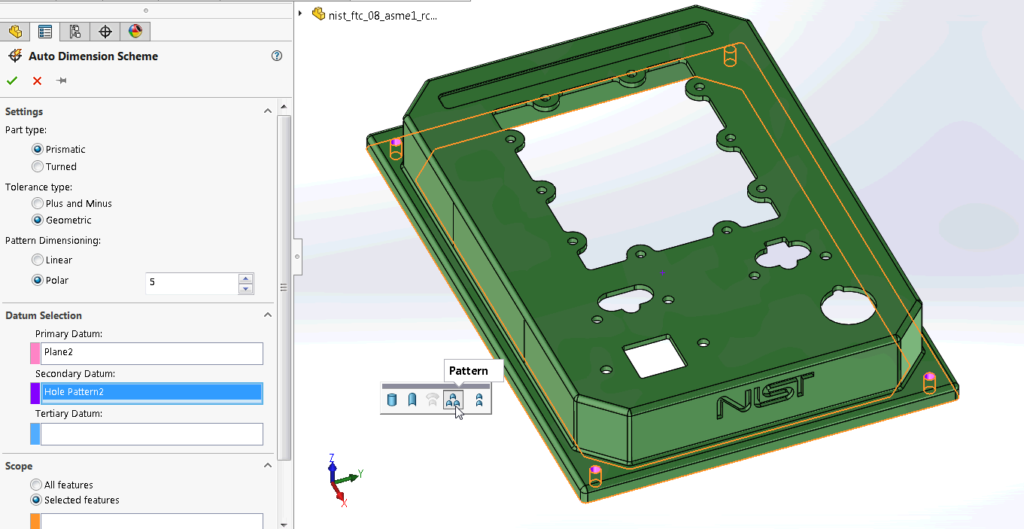Collapse the Settings section

267,111
